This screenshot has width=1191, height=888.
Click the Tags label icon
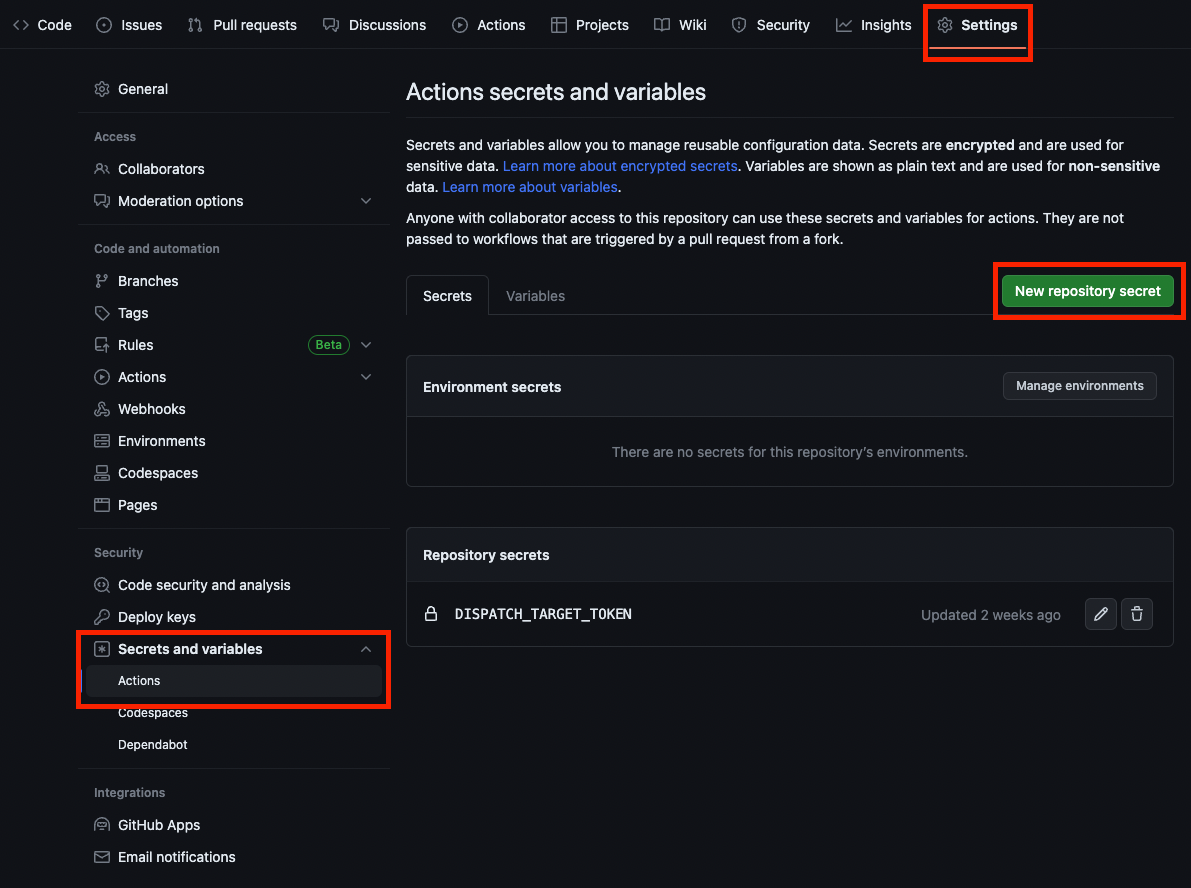tap(102, 313)
